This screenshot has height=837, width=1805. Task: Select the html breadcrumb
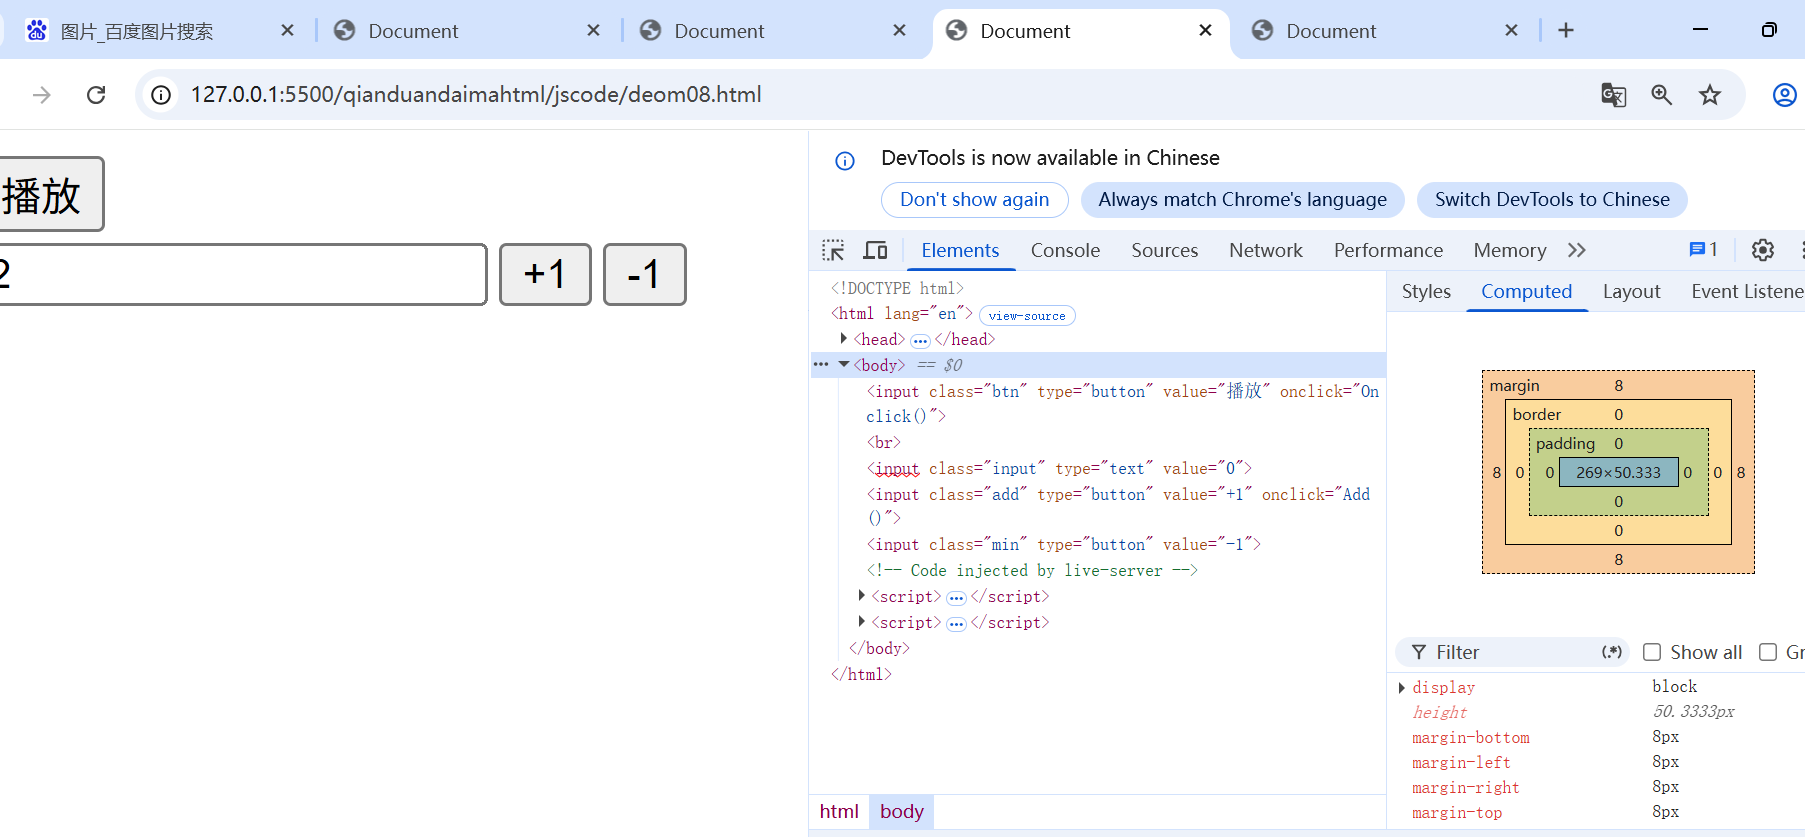coord(839,811)
